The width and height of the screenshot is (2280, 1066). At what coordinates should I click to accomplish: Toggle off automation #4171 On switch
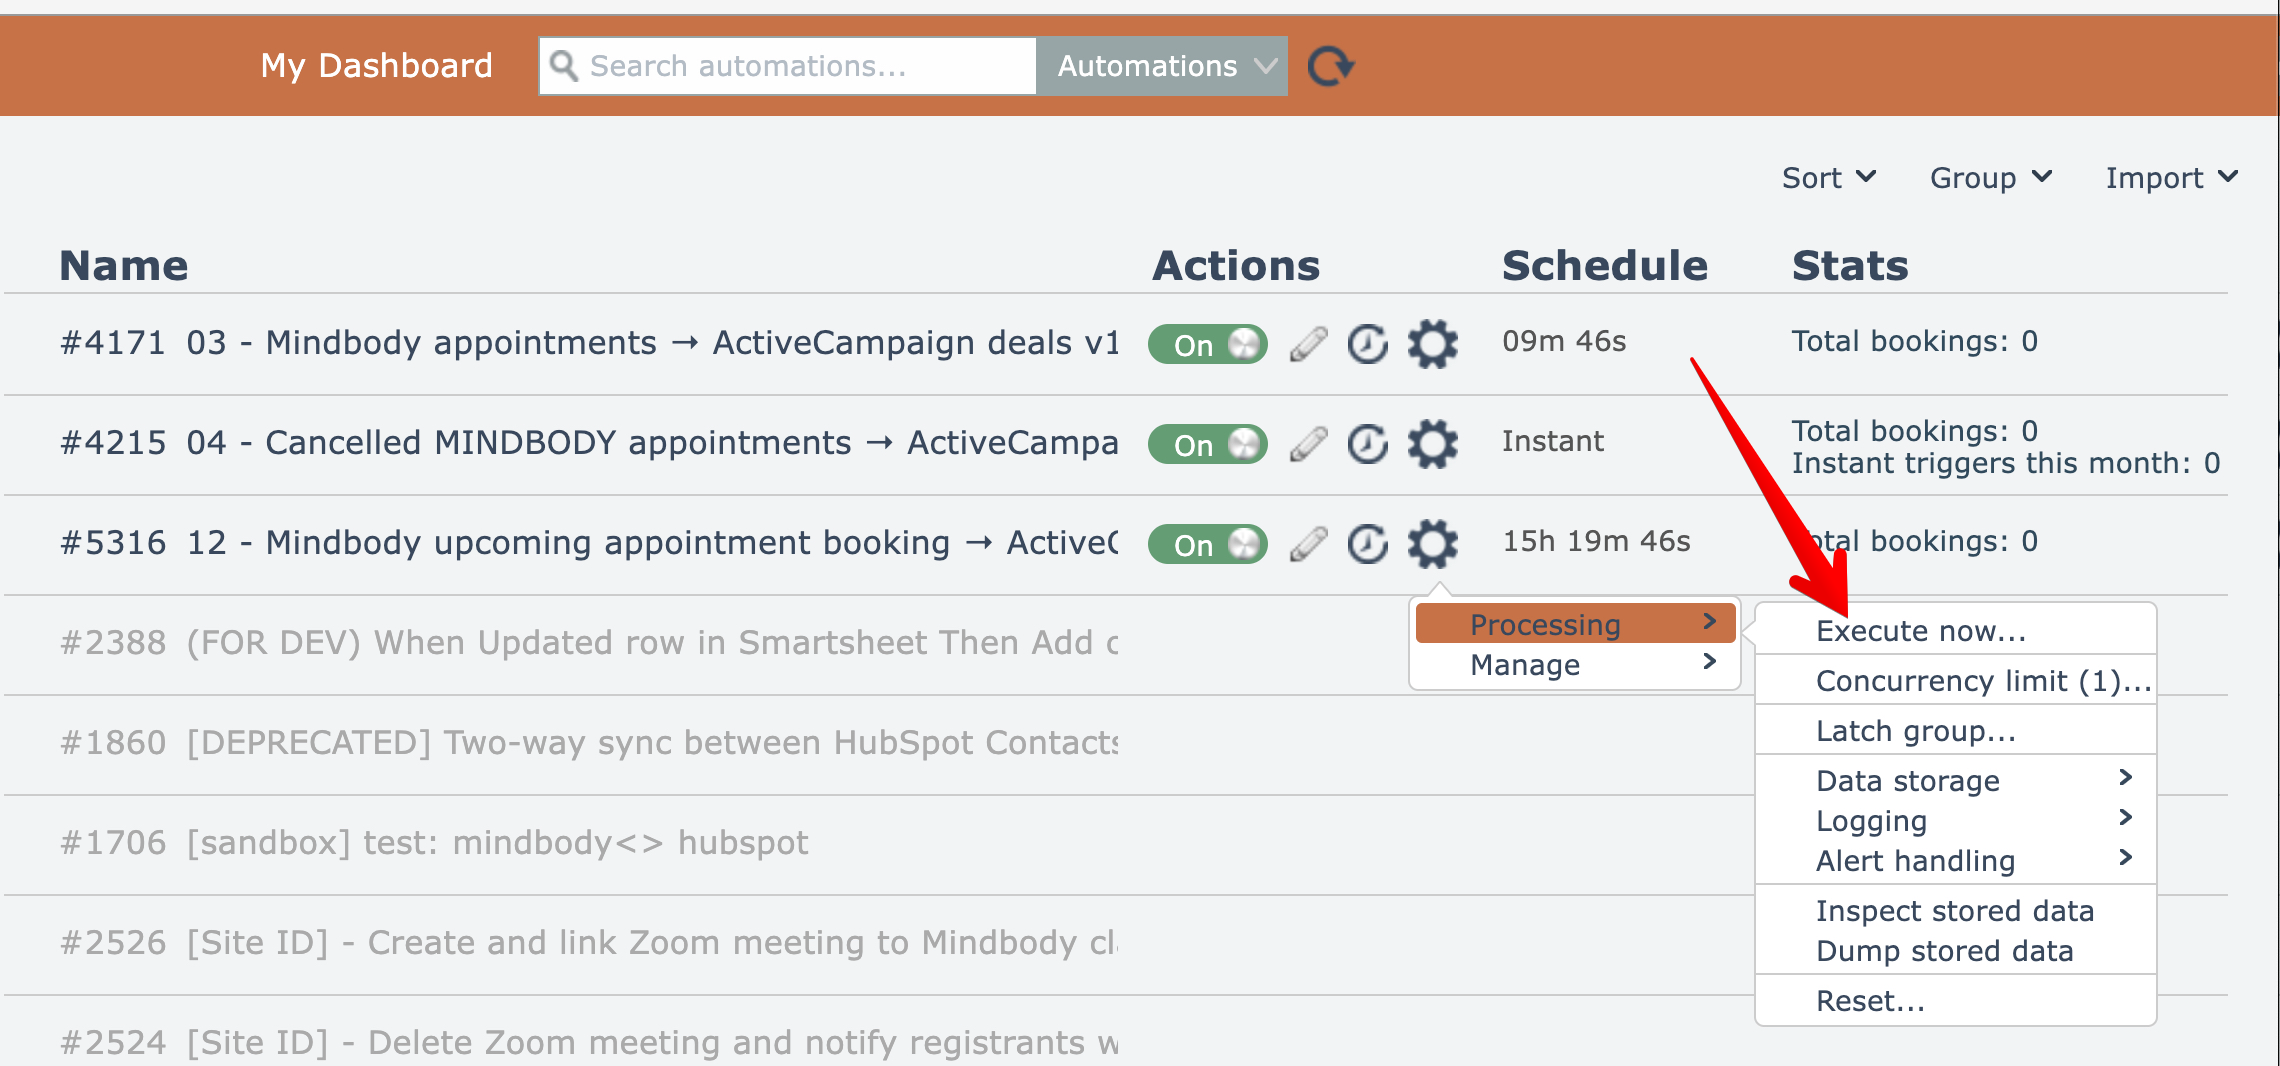point(1207,344)
